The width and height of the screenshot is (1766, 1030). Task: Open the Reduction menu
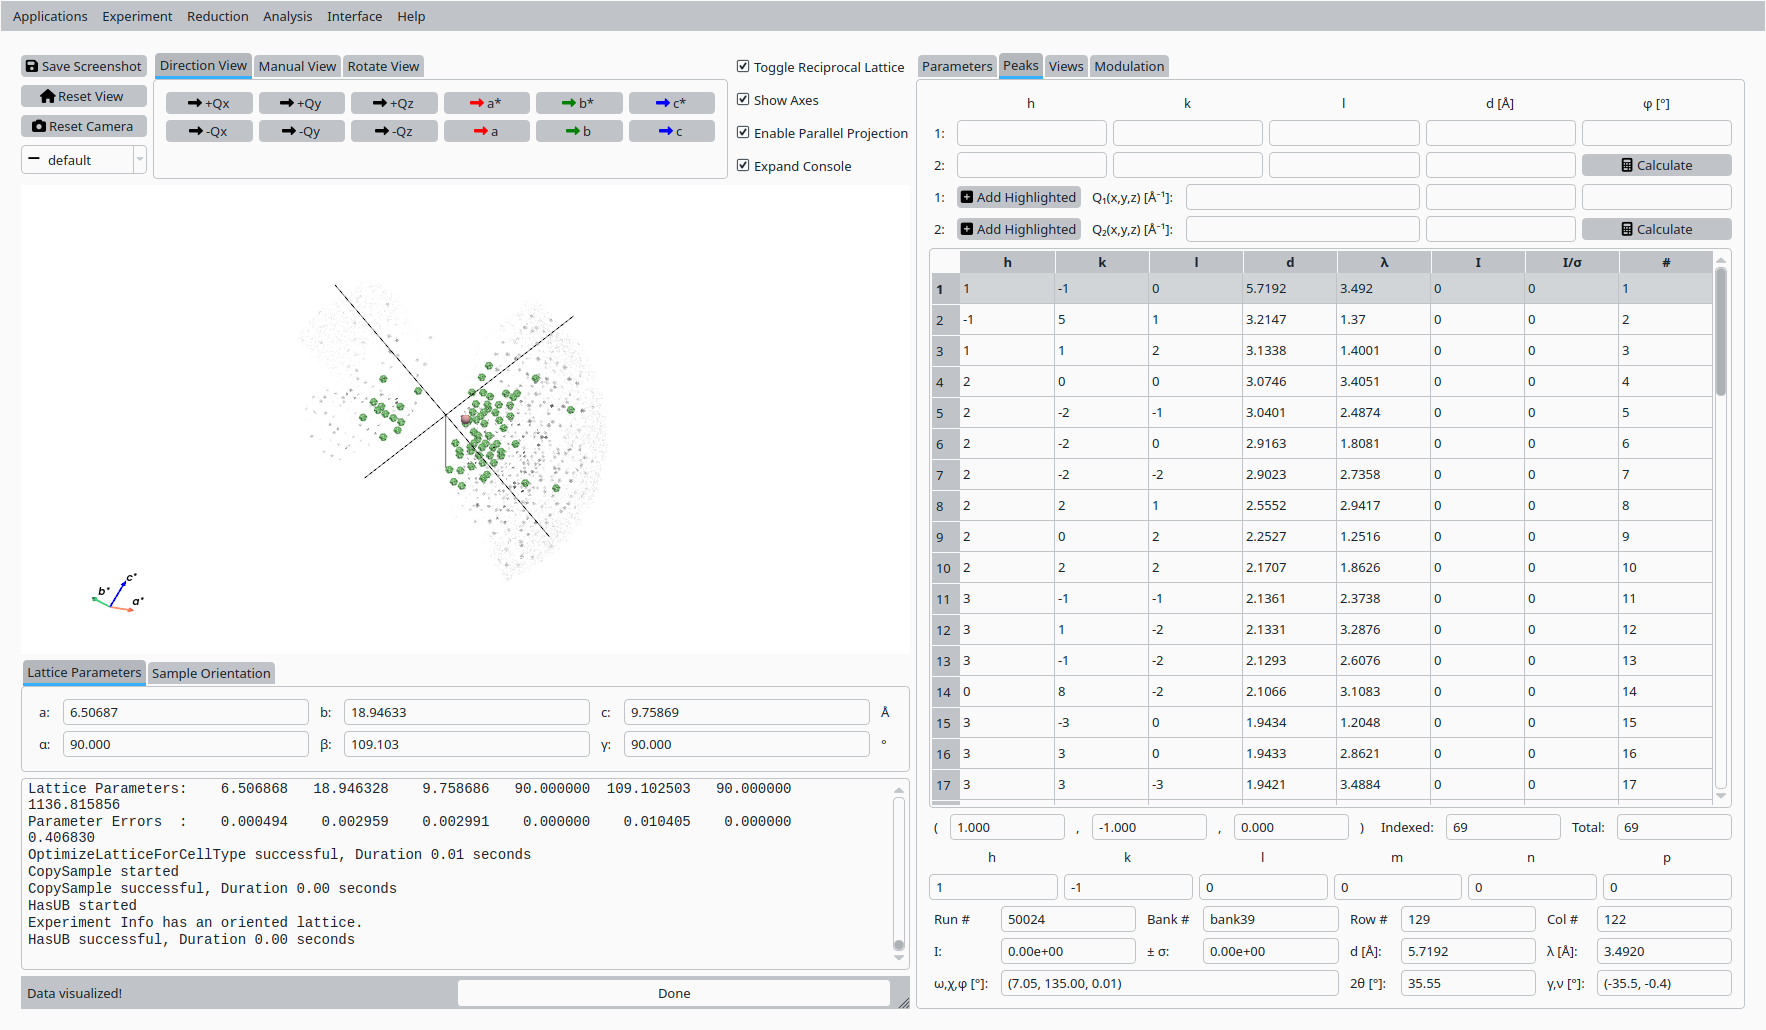(217, 16)
